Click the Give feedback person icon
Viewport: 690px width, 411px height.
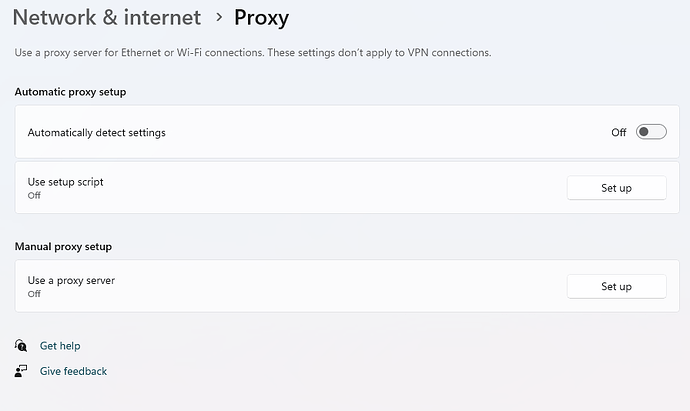point(21,371)
